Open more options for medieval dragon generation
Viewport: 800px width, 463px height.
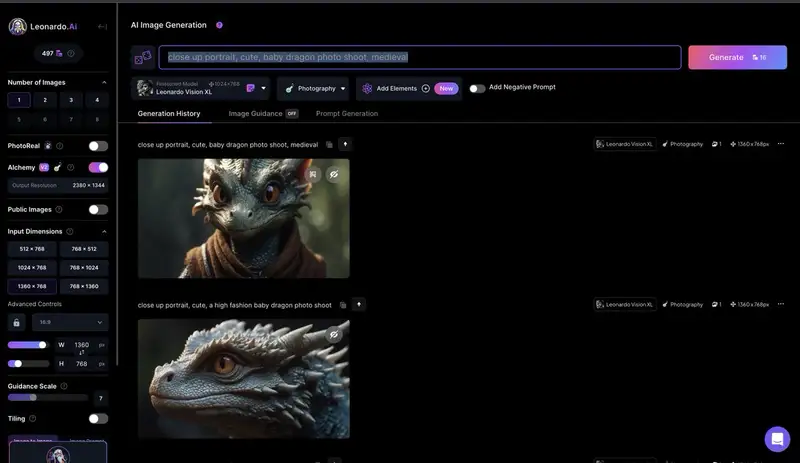[781, 144]
